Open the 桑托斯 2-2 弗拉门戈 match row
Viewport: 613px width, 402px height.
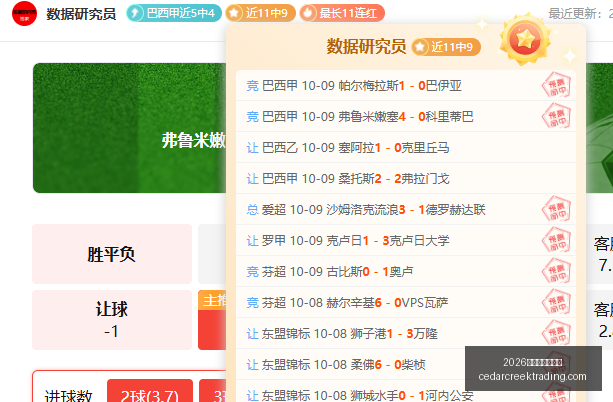[406, 179]
